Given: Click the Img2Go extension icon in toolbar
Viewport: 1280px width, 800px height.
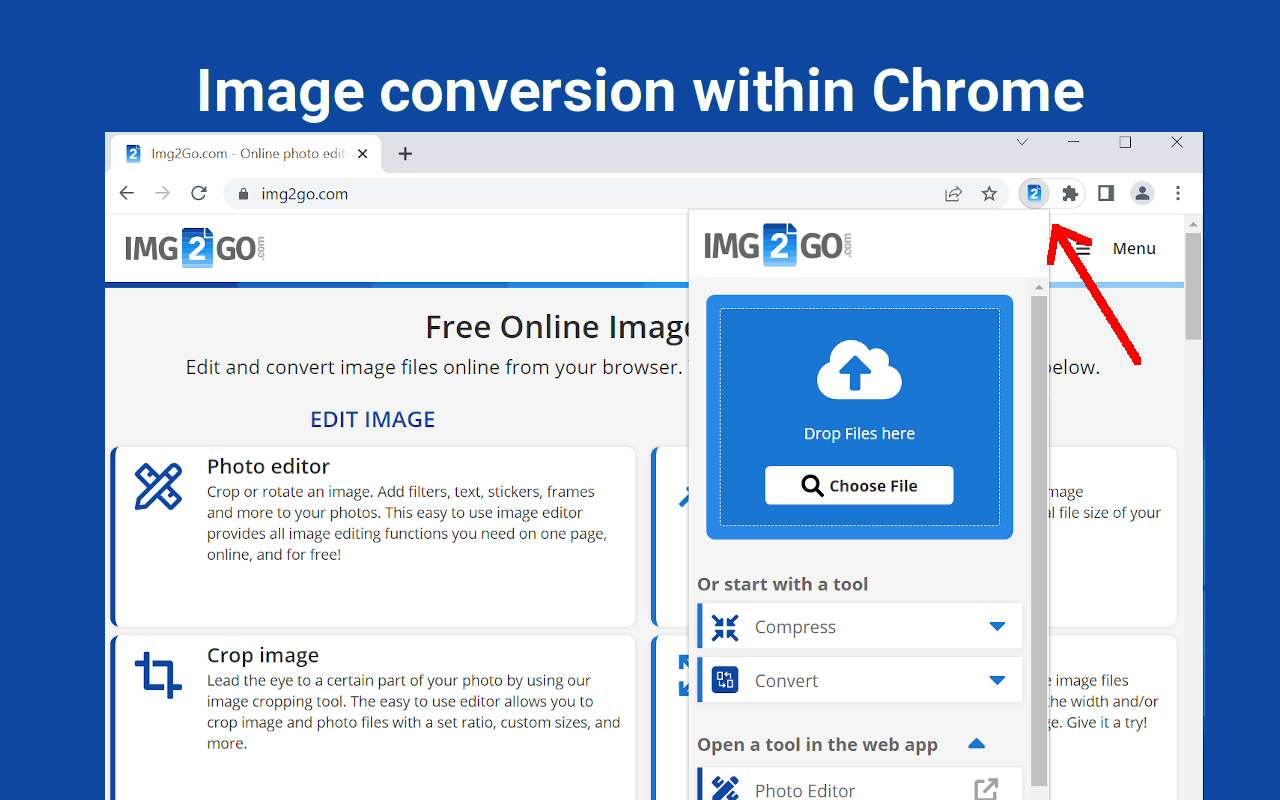Looking at the screenshot, I should point(1034,194).
